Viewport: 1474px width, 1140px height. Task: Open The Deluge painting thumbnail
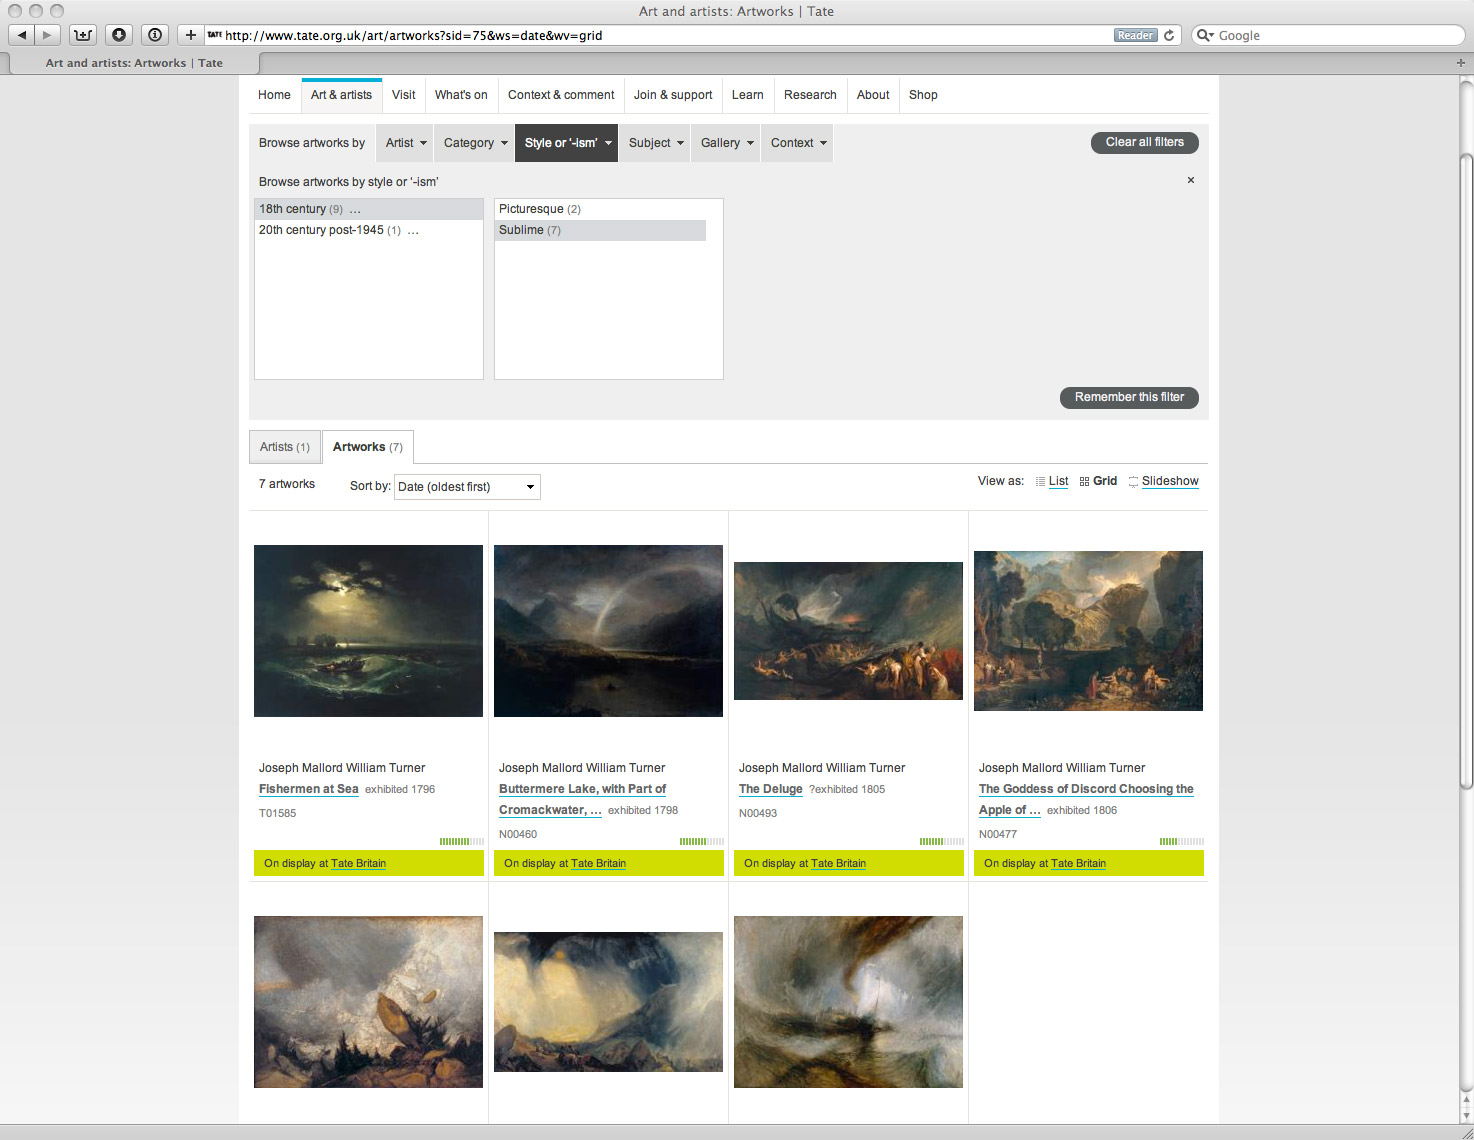pyautogui.click(x=848, y=631)
